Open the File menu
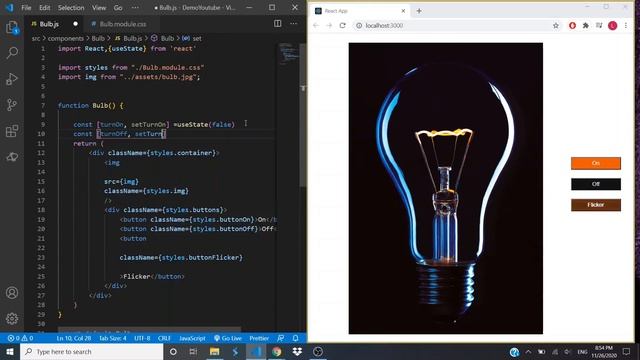640x360 pixels. pyautogui.click(x=26, y=8)
